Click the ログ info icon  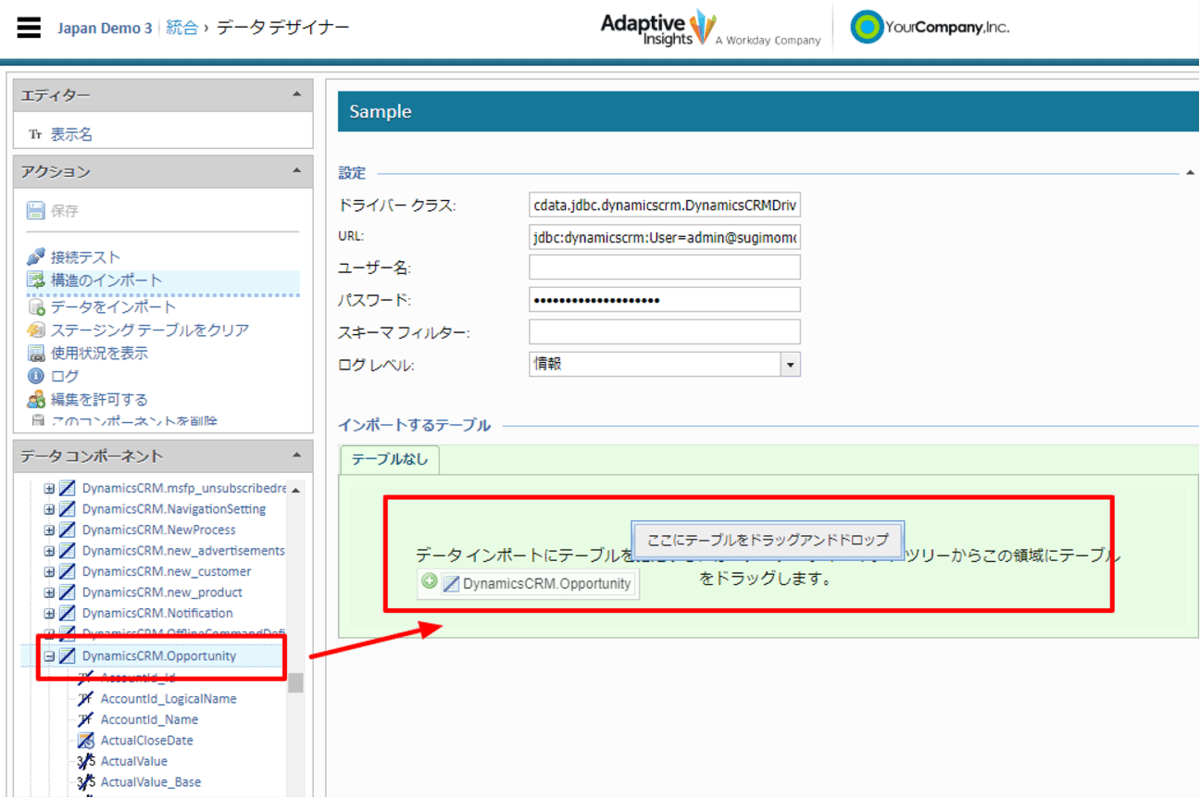click(x=36, y=376)
